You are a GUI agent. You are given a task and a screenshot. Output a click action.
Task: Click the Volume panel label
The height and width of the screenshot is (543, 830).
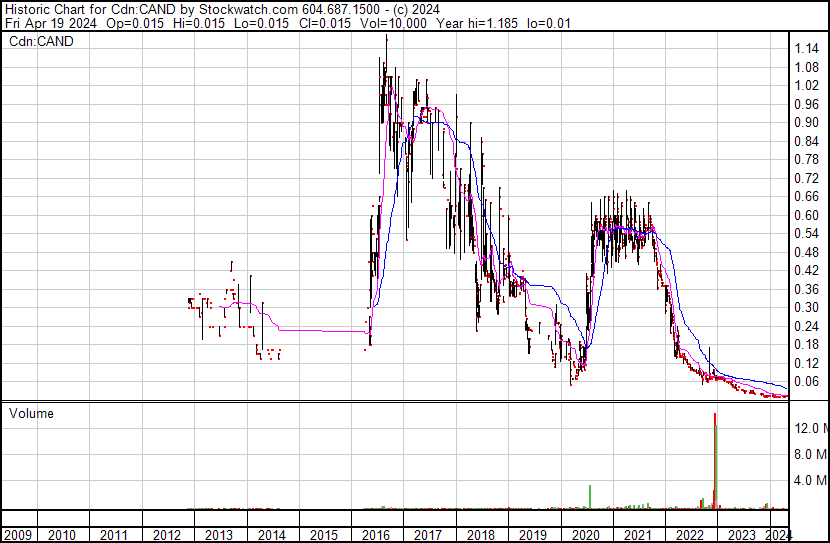coord(31,413)
